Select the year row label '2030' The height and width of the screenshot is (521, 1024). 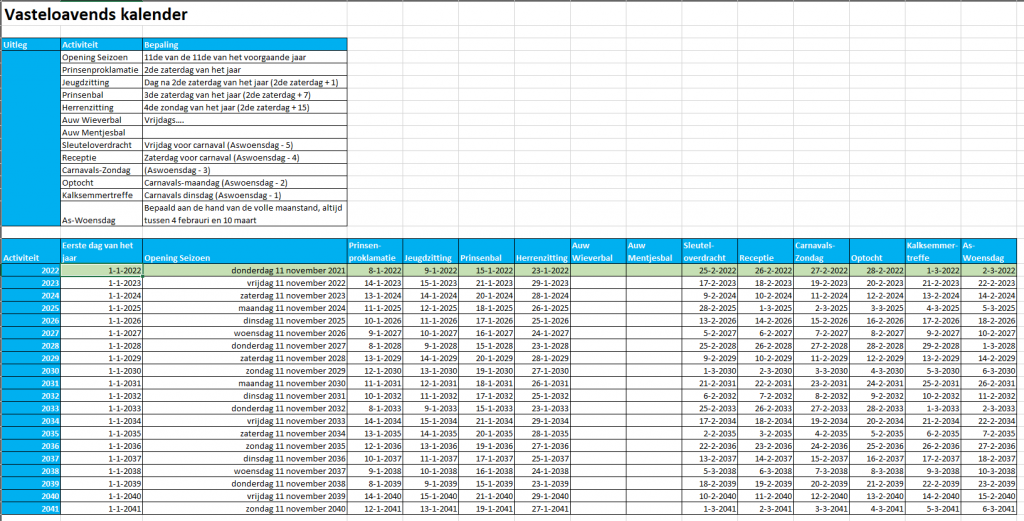click(31, 370)
